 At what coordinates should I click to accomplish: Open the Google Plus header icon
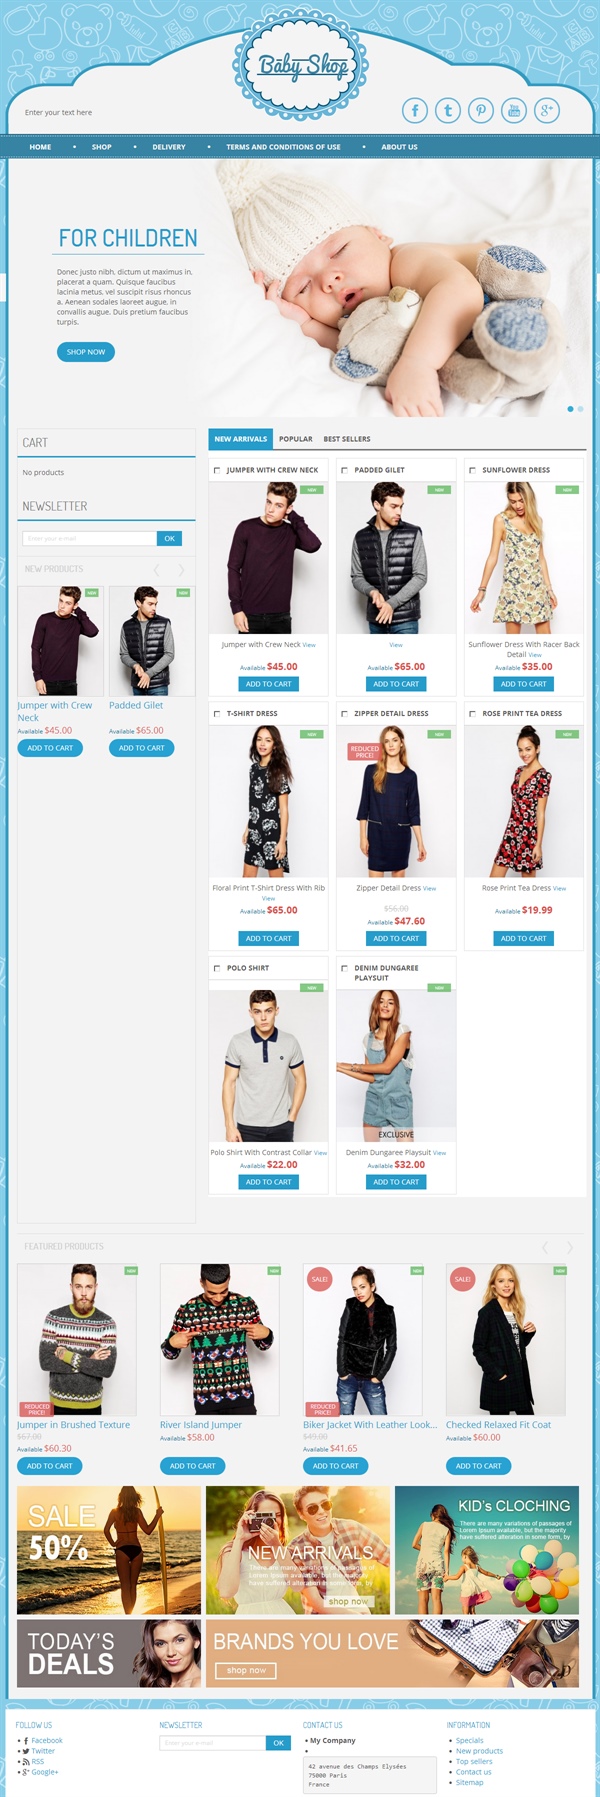click(547, 110)
